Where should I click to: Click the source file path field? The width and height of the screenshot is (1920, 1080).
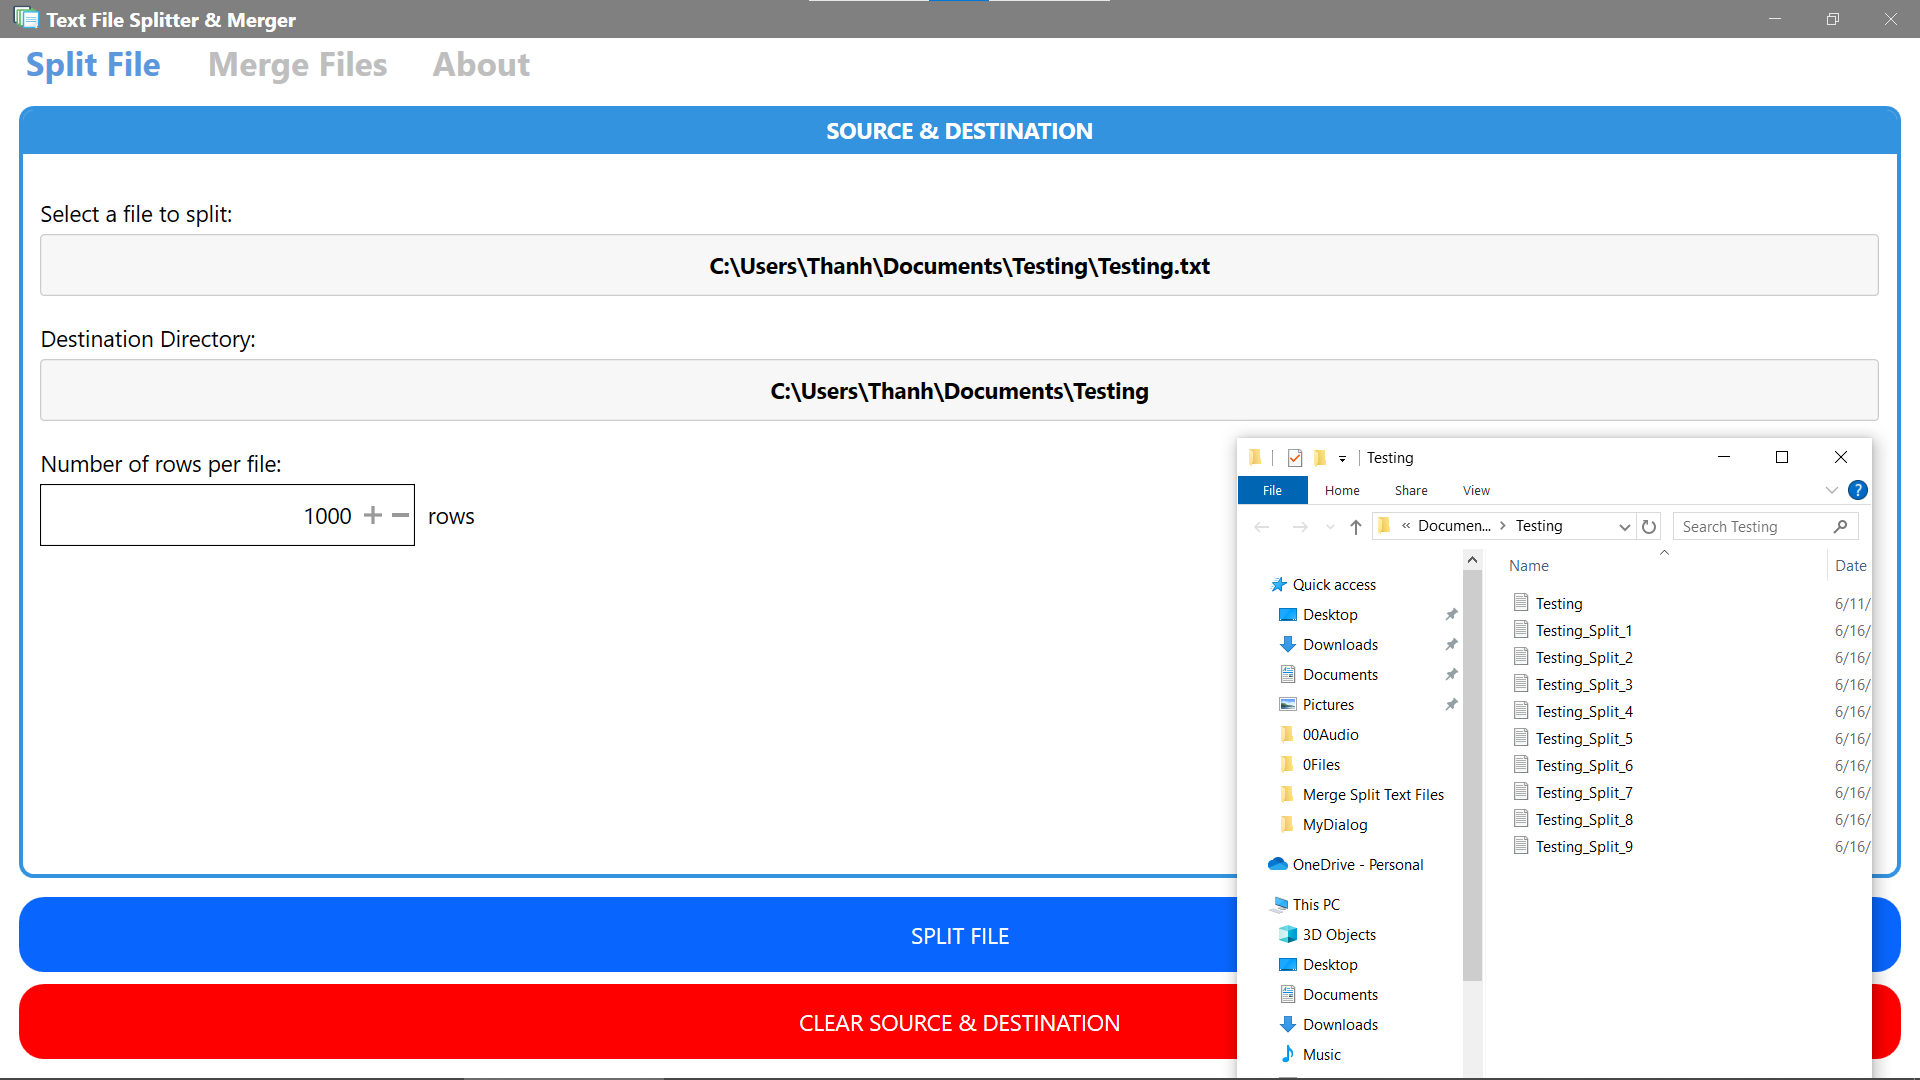(958, 266)
